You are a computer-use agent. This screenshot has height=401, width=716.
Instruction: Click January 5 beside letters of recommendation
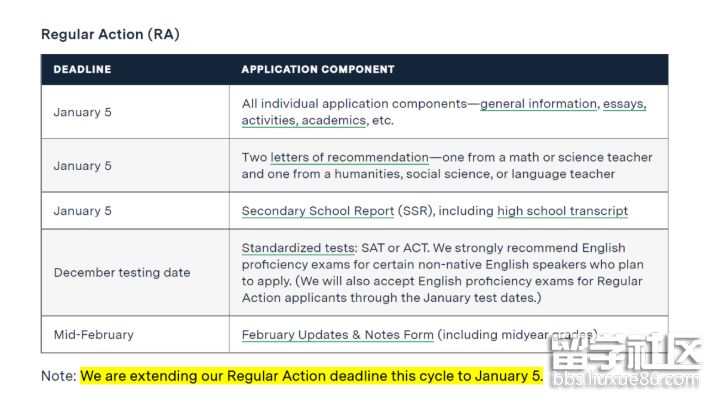pos(83,166)
